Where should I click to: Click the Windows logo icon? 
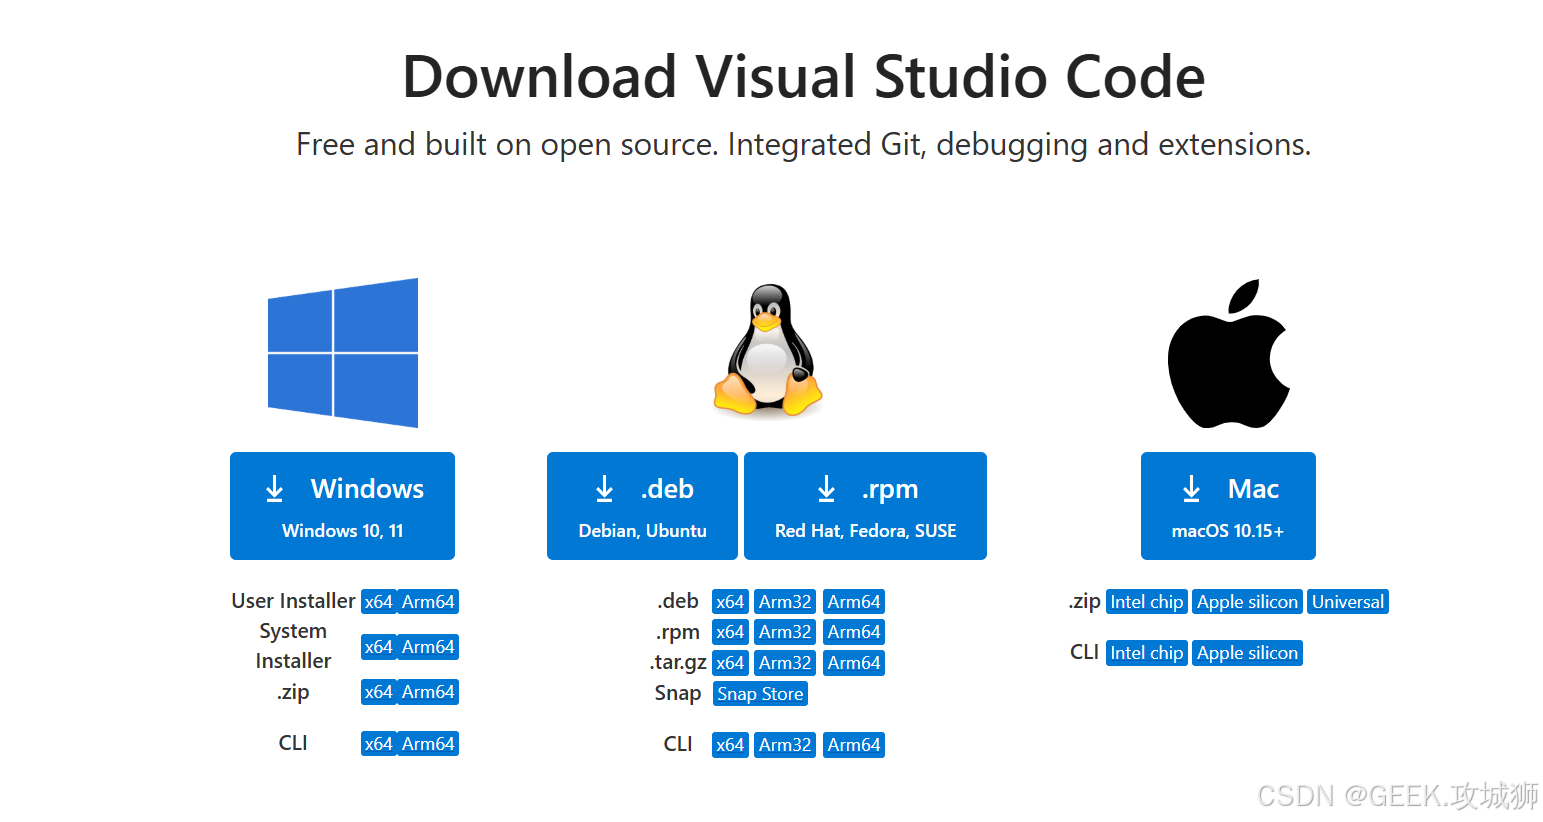(x=343, y=353)
